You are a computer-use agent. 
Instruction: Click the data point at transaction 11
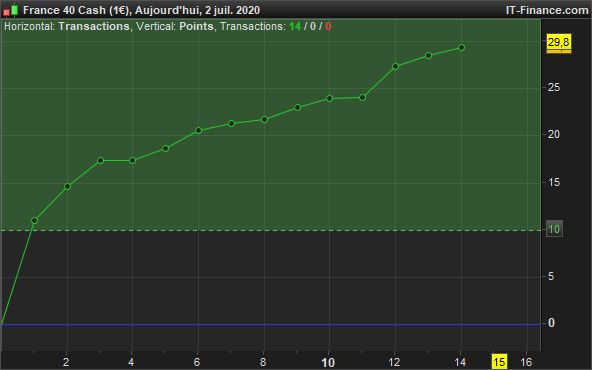coord(362,97)
